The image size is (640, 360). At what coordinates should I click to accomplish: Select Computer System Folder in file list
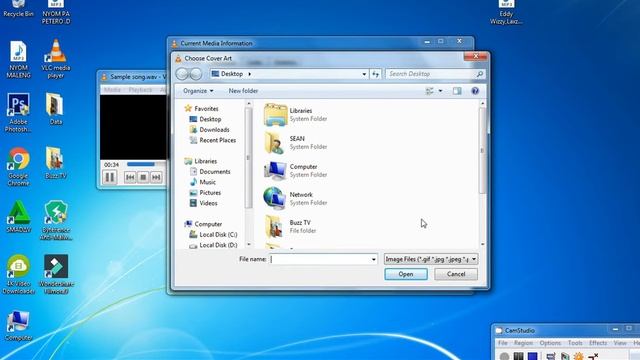[x=296, y=171]
